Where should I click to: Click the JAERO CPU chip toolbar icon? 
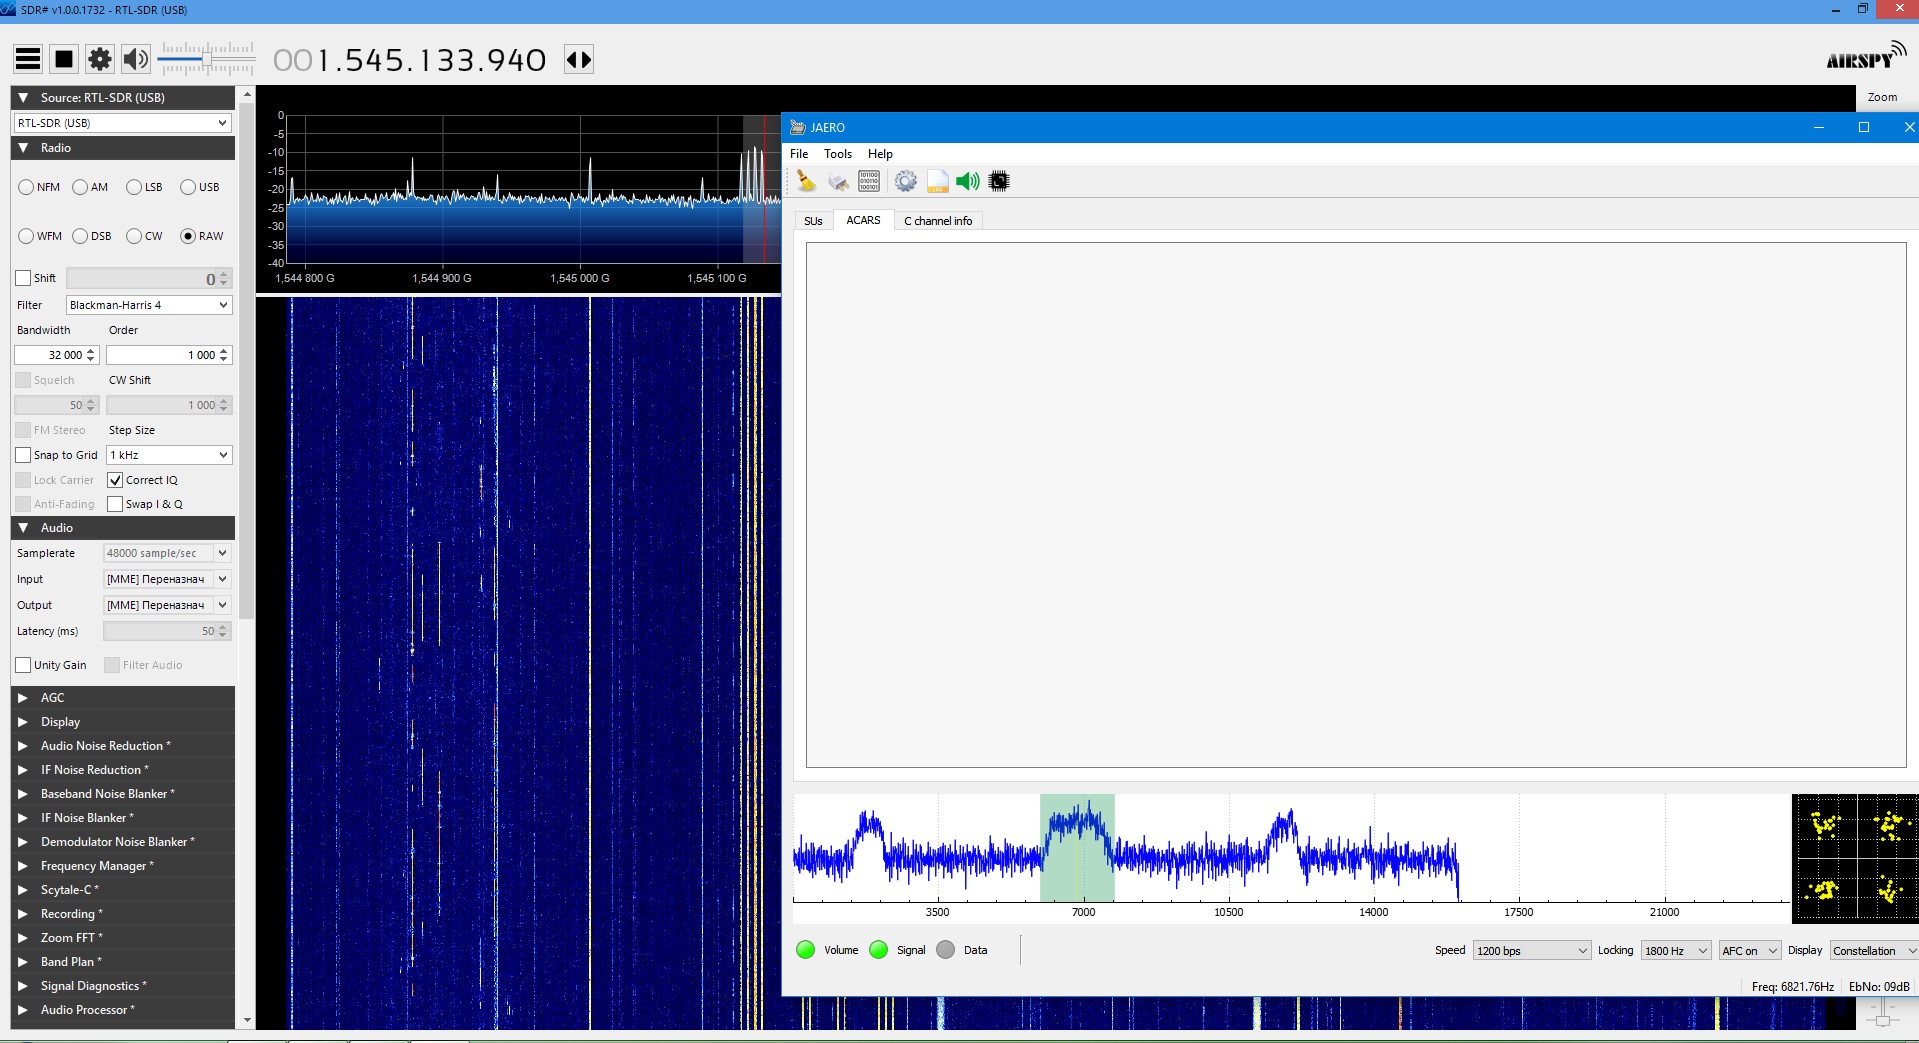click(999, 181)
